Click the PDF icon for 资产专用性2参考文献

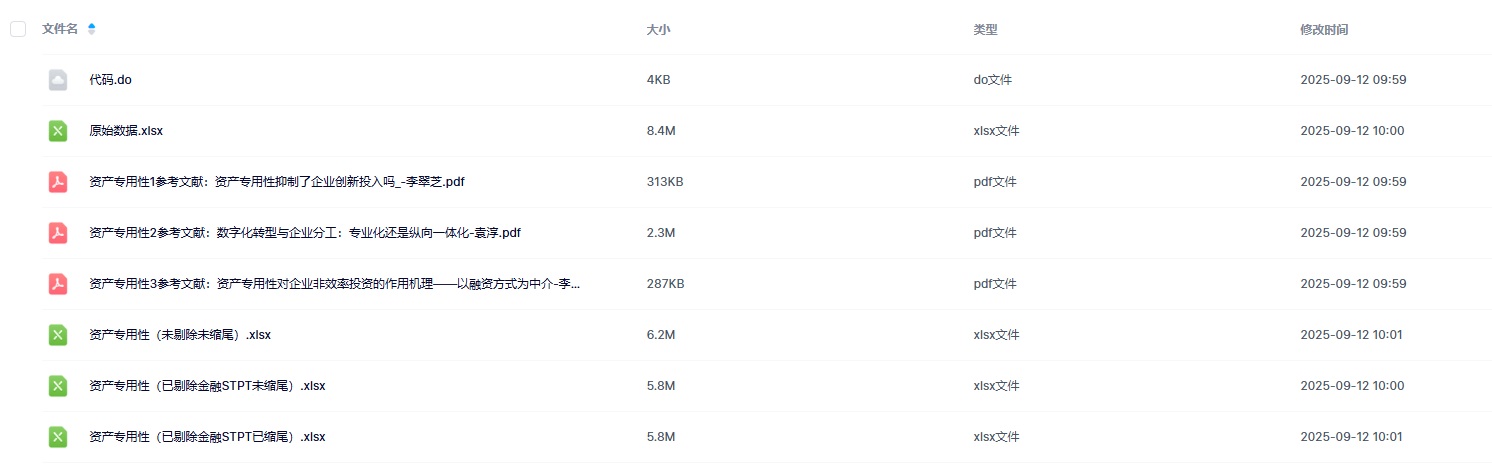[58, 233]
